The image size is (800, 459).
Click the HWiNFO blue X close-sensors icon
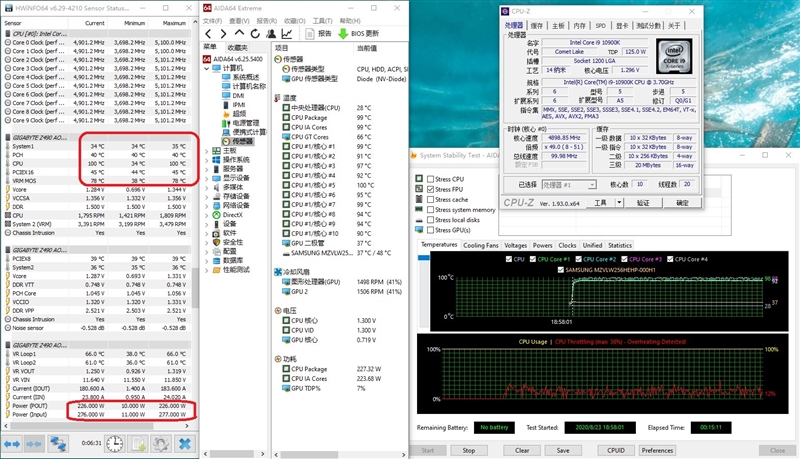point(185,444)
